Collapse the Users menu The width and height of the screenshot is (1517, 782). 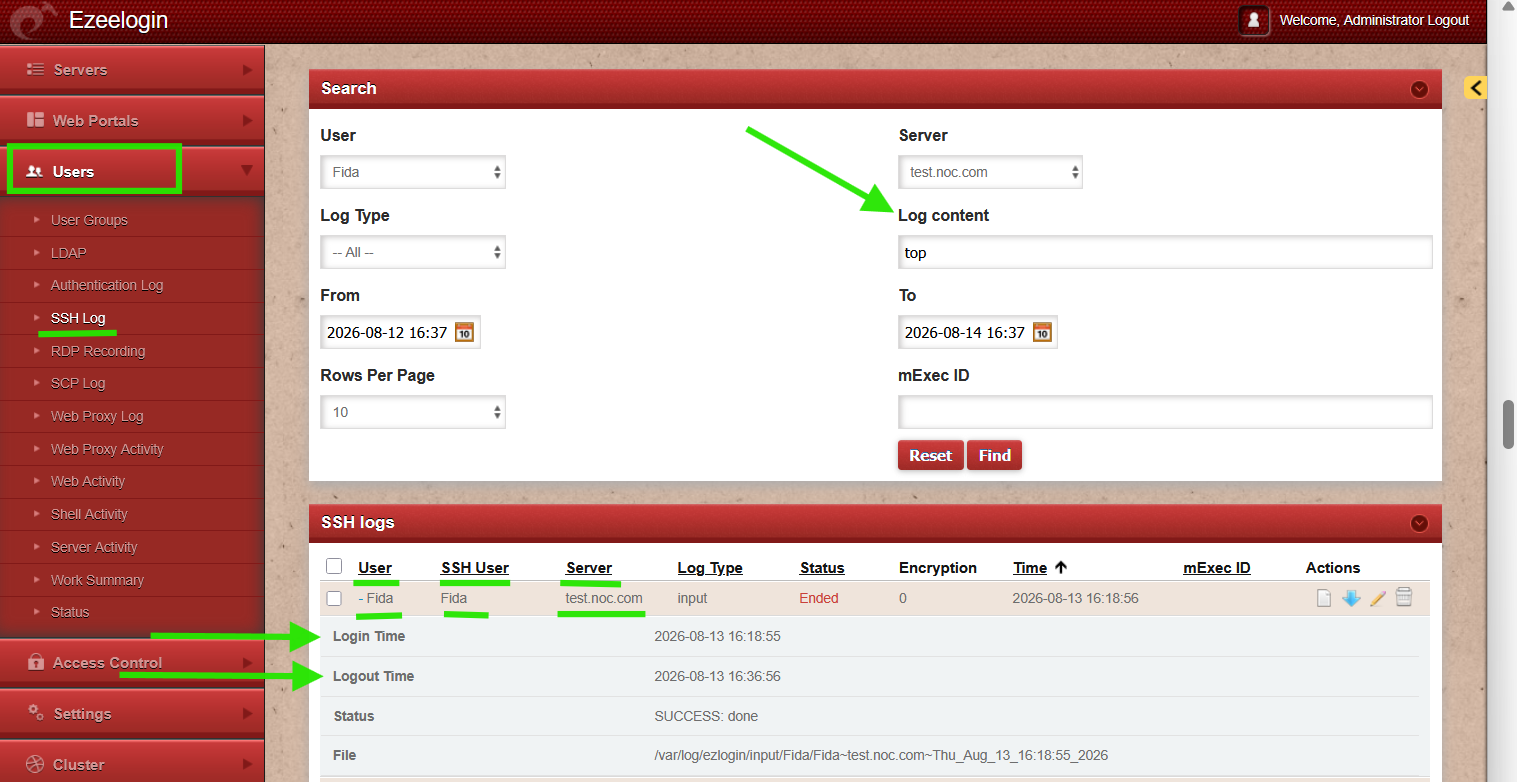(x=132, y=172)
